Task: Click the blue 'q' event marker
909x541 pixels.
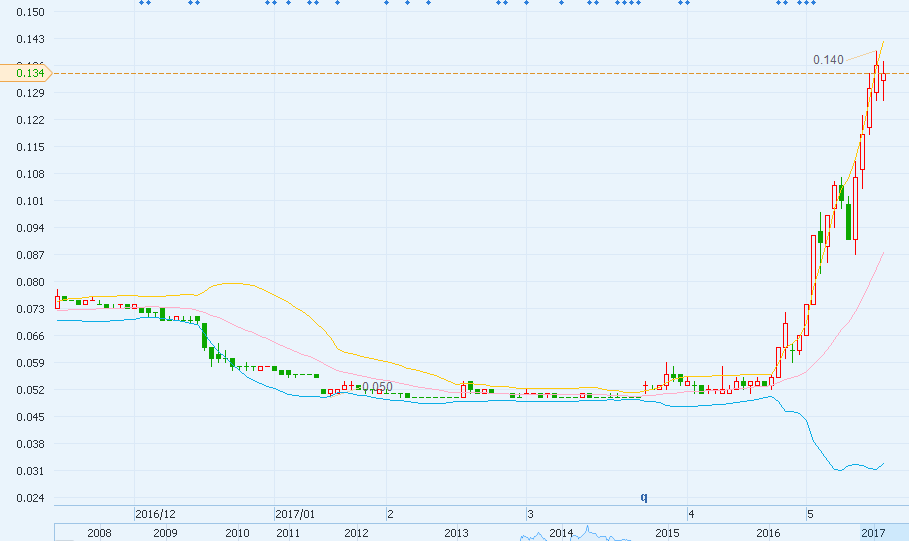Action: click(x=643, y=497)
